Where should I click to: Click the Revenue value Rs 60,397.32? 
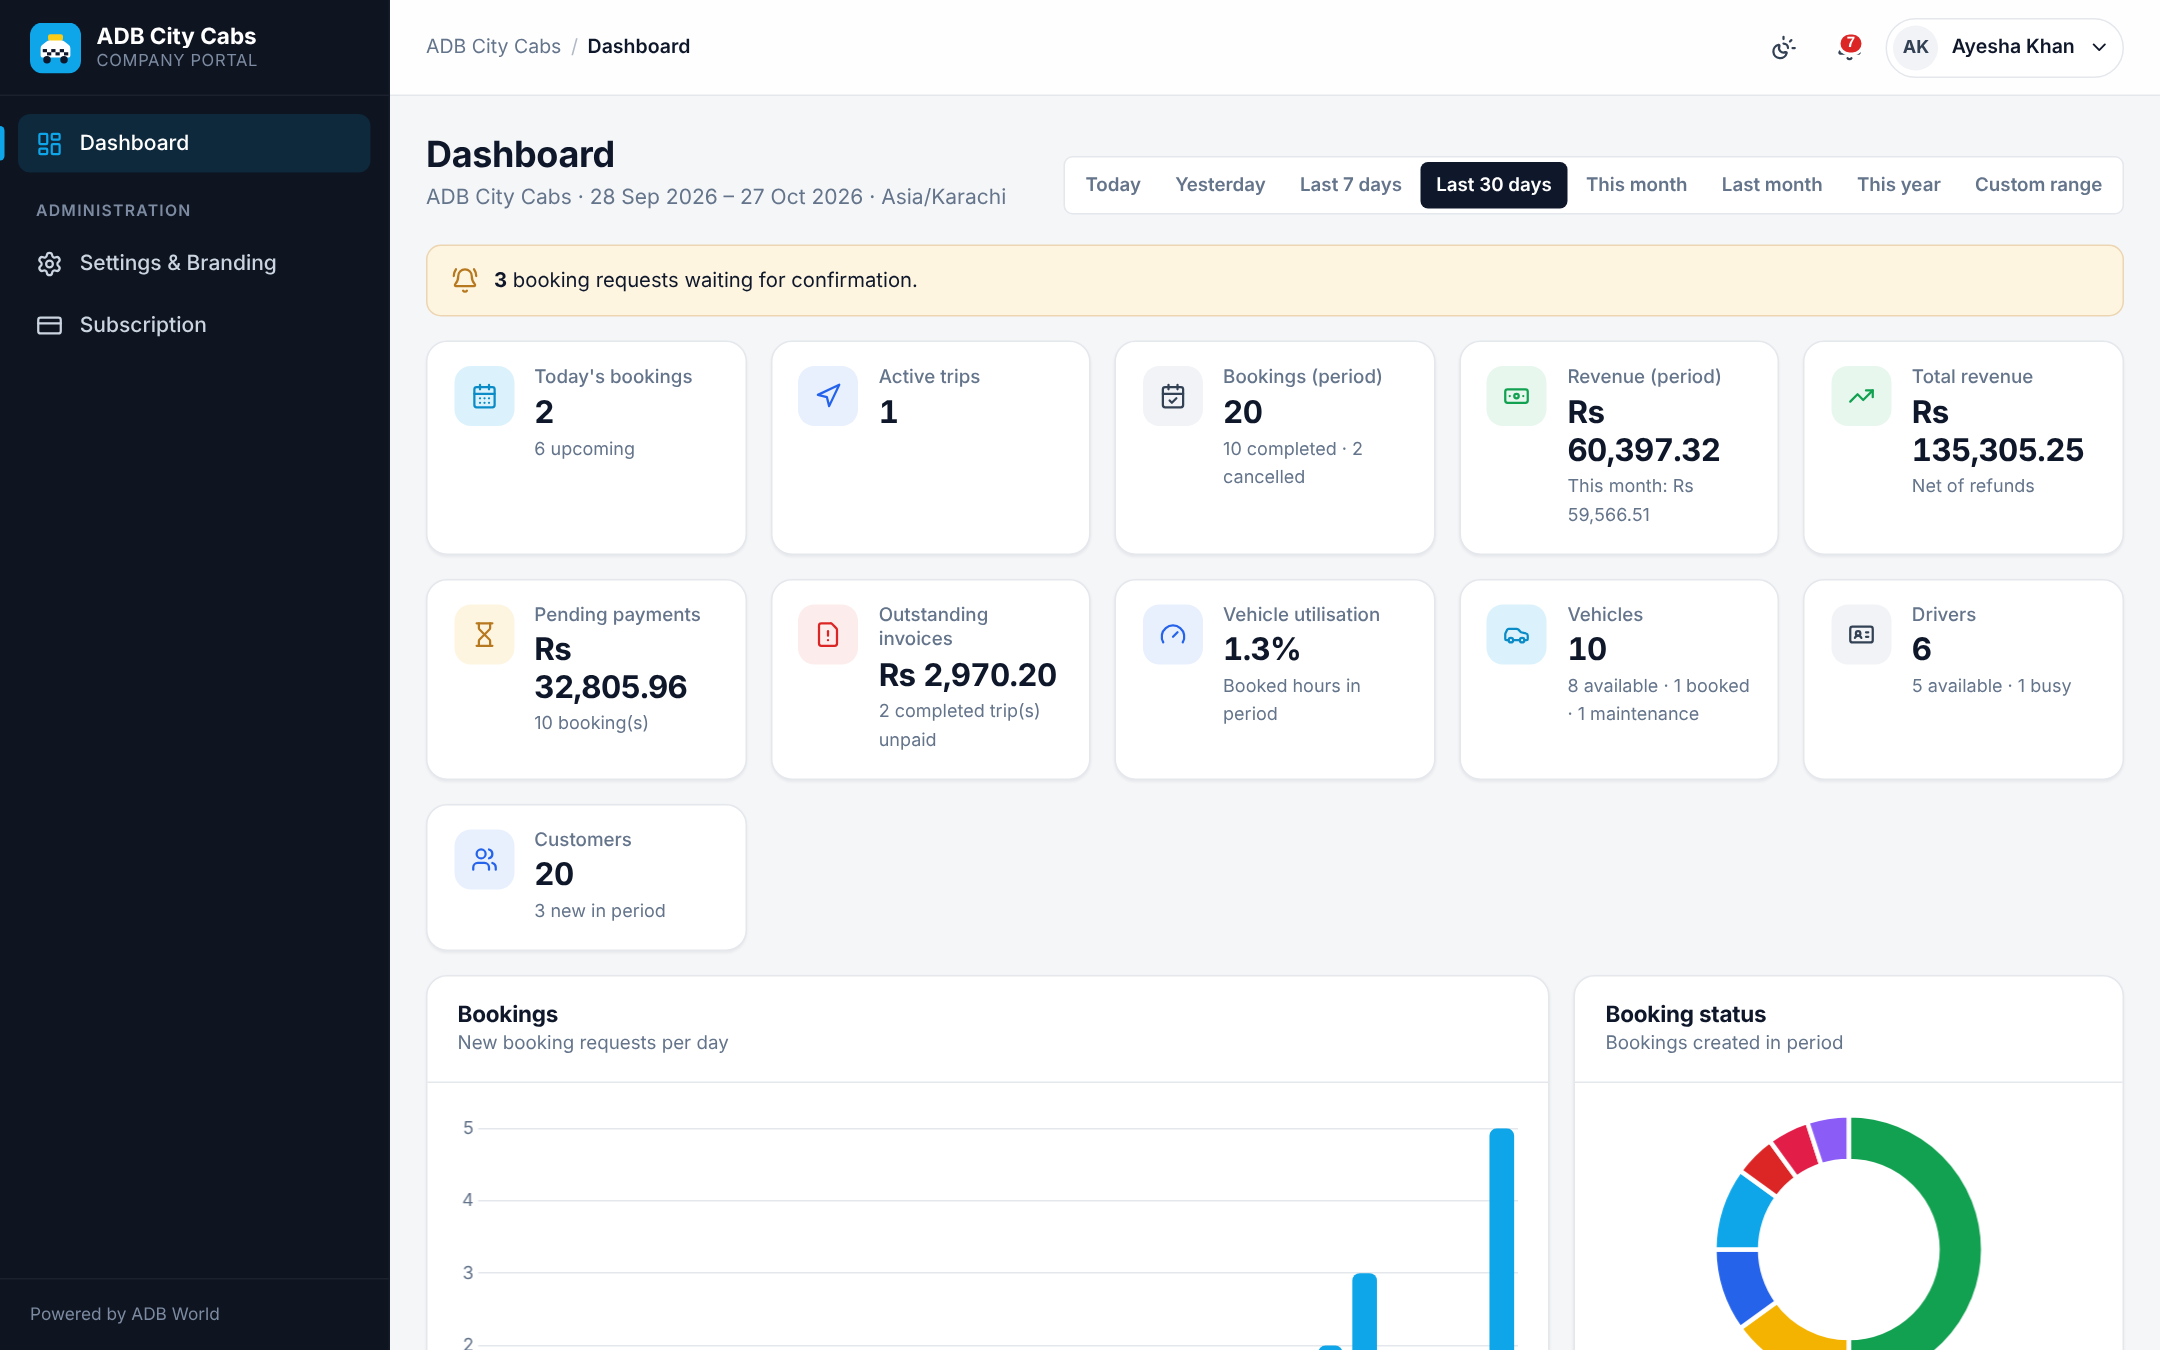point(1643,431)
